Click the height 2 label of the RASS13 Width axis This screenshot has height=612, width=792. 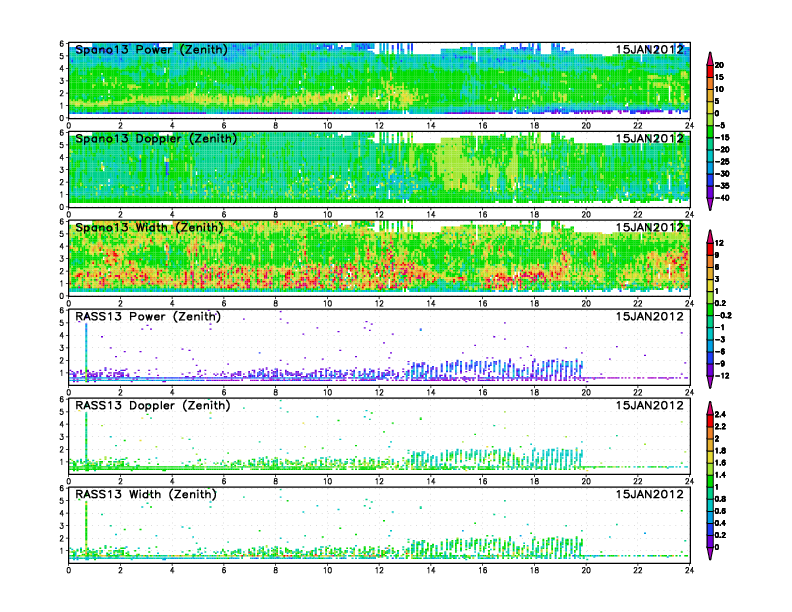coord(62,538)
